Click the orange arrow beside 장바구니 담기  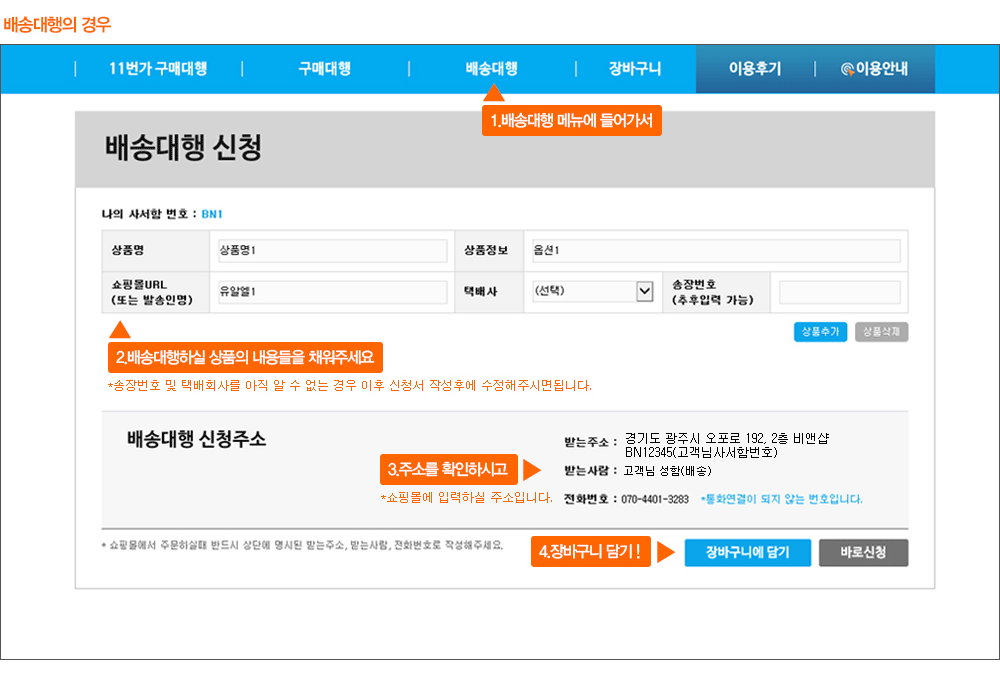tap(665, 552)
